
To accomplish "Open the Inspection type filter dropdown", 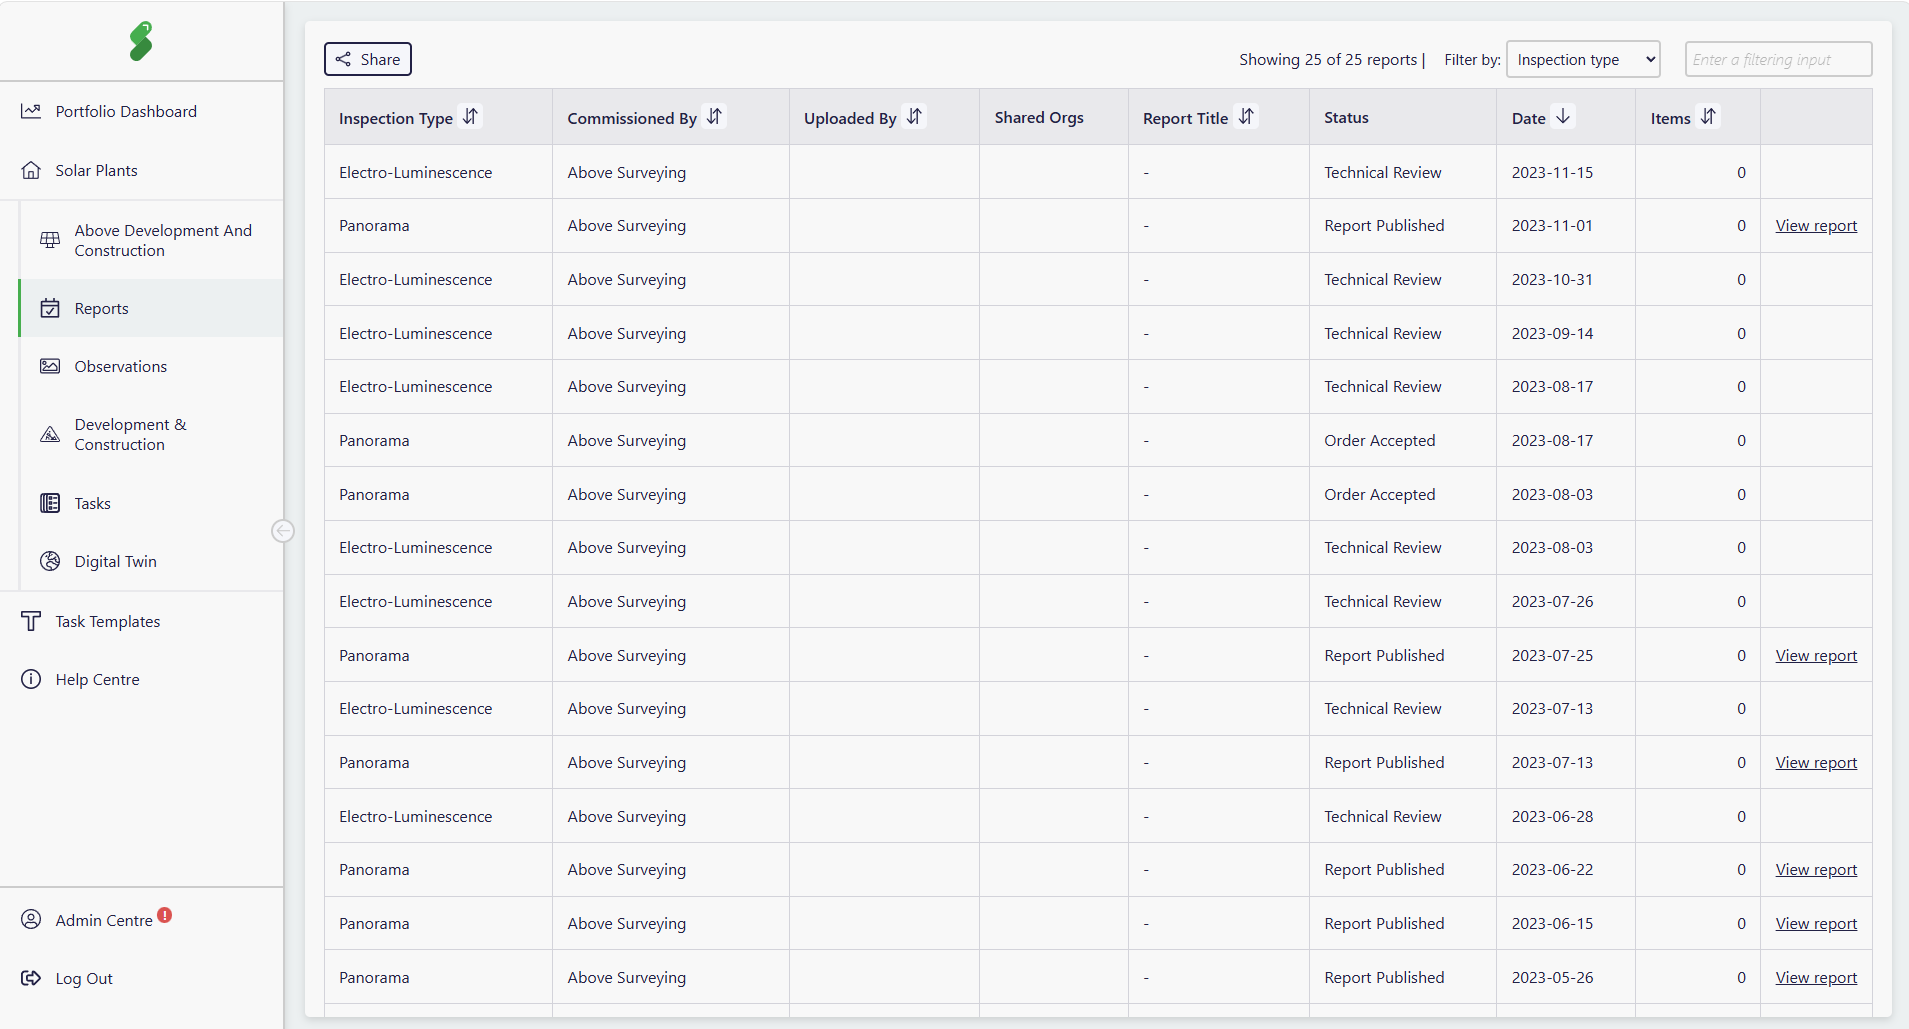I will [1583, 59].
